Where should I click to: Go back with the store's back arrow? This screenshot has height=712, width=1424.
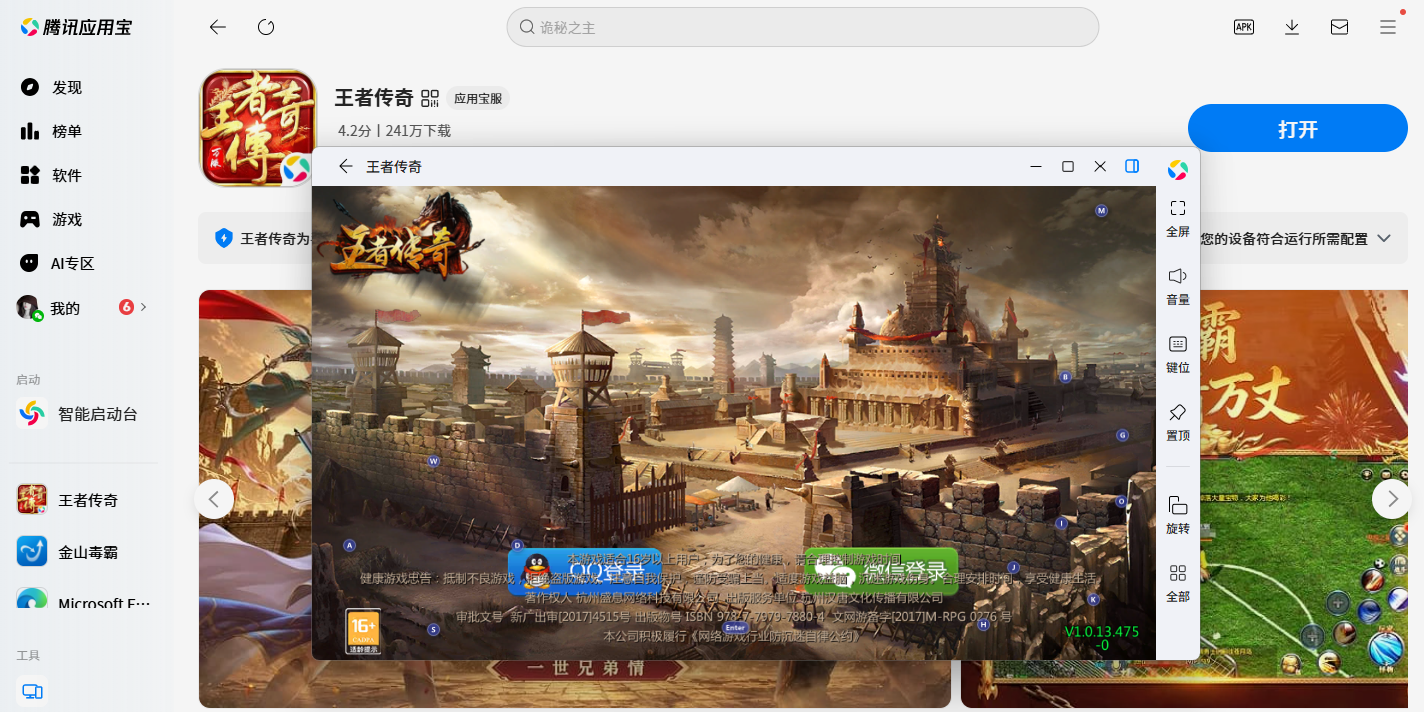(x=217, y=27)
